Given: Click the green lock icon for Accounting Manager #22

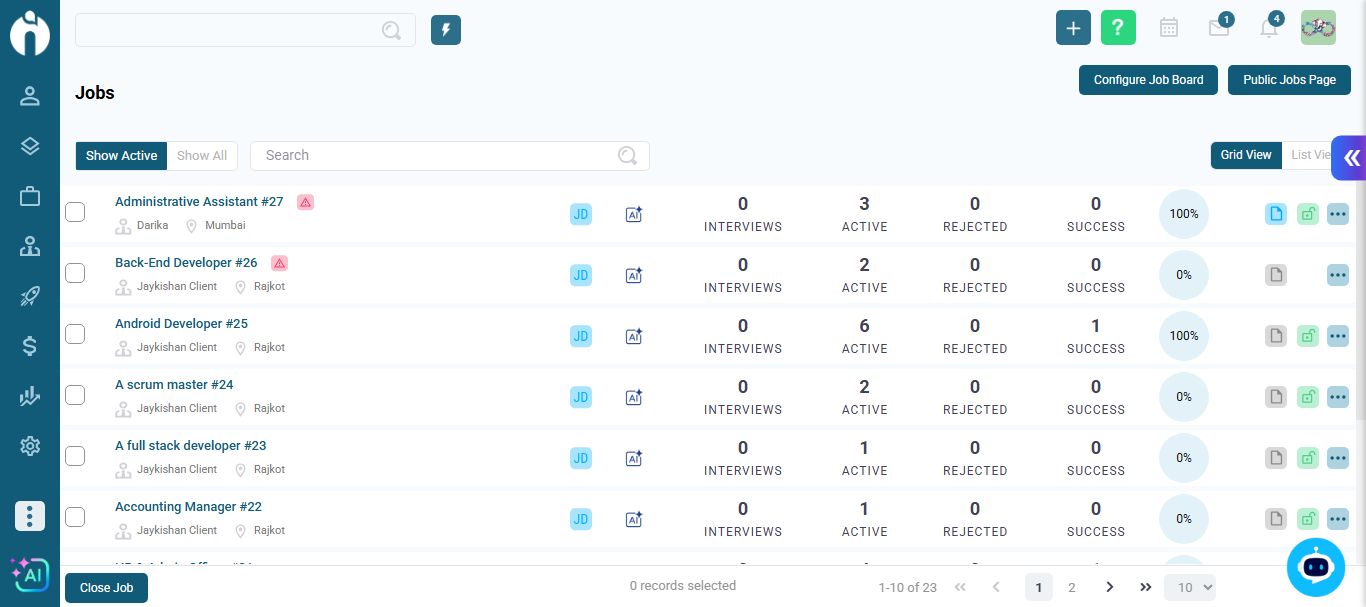Looking at the screenshot, I should point(1307,519).
